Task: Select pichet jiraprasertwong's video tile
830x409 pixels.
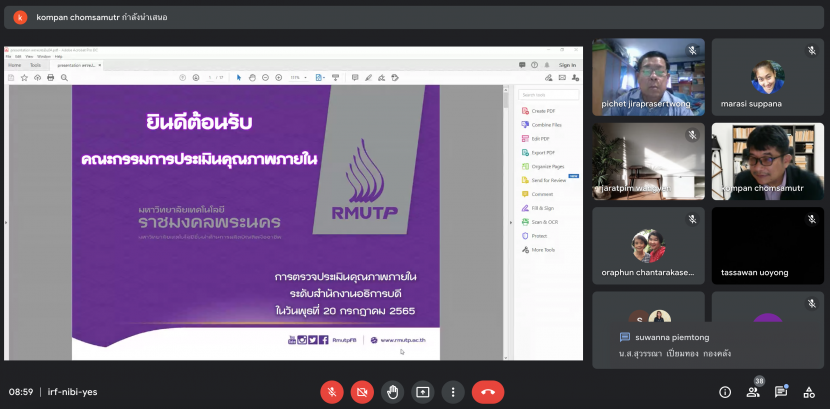Action: (x=648, y=77)
